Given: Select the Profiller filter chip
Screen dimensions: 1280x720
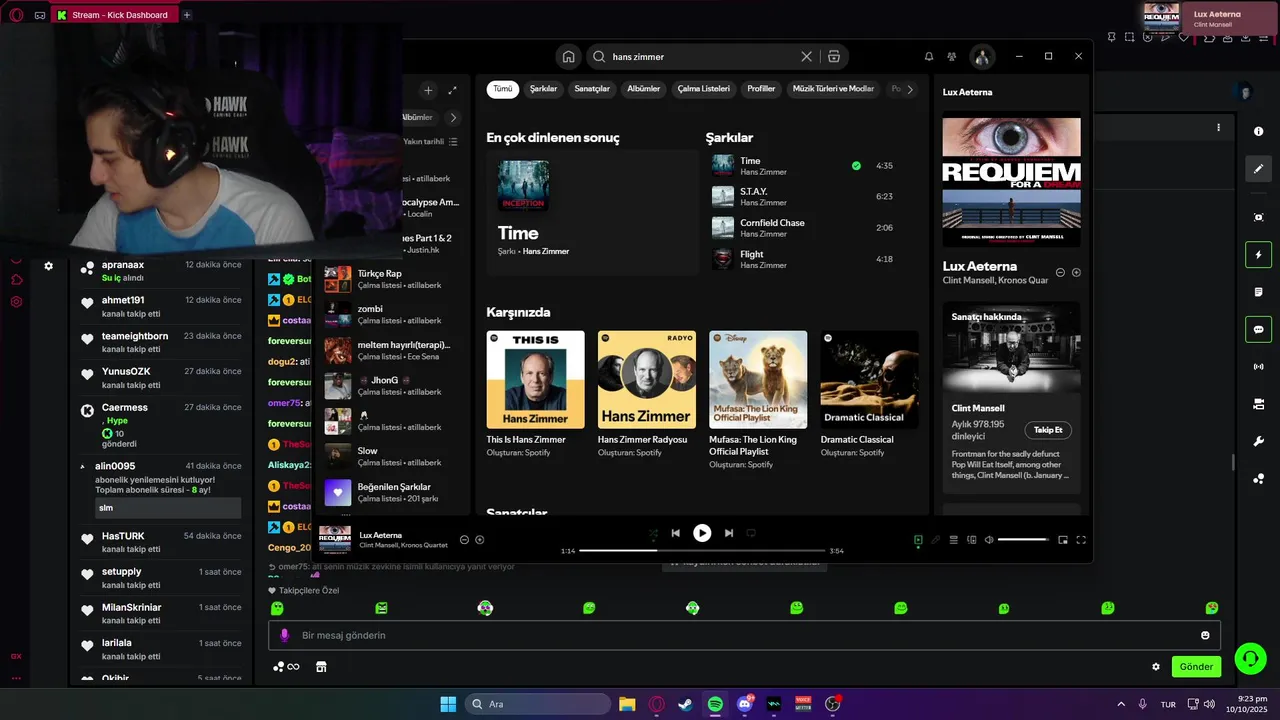Looking at the screenshot, I should coord(761,89).
